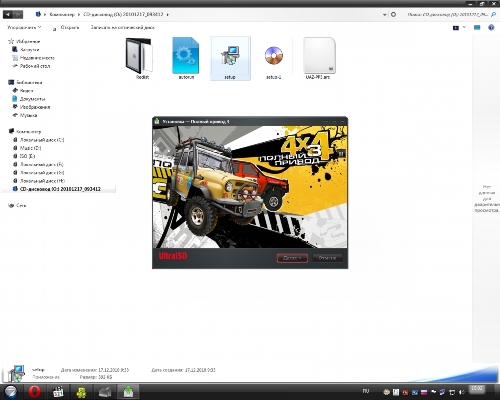This screenshot has height=400, width=500.
Task: Select Библиотеки in navigation pane
Action: coord(29,82)
